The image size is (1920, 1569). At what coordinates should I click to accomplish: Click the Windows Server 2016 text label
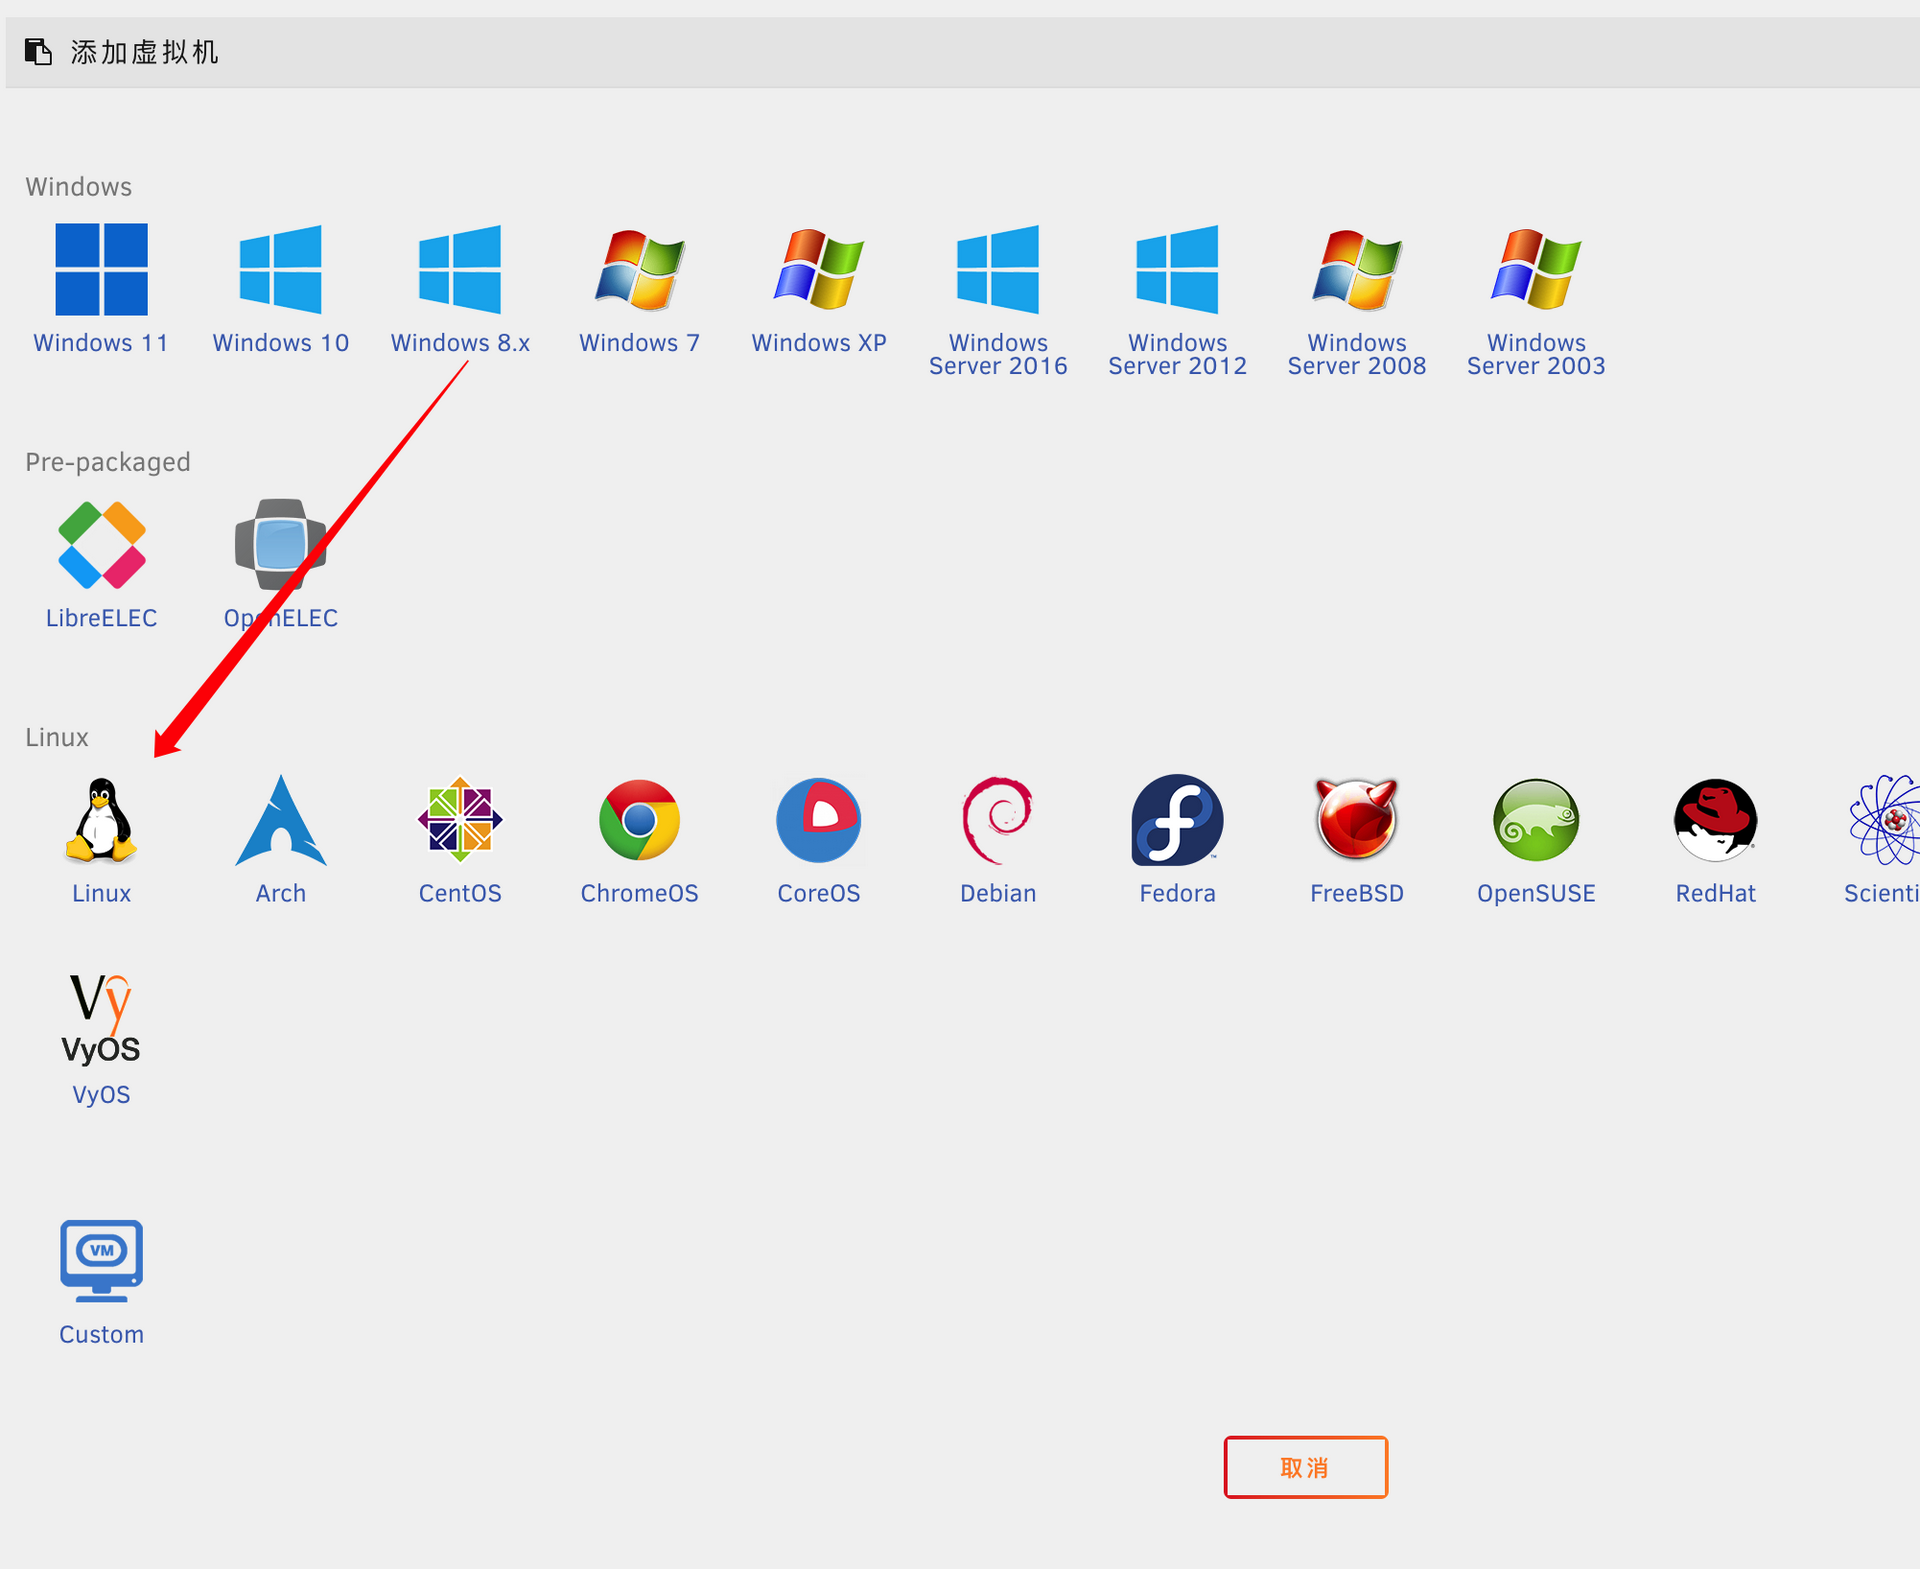[998, 354]
